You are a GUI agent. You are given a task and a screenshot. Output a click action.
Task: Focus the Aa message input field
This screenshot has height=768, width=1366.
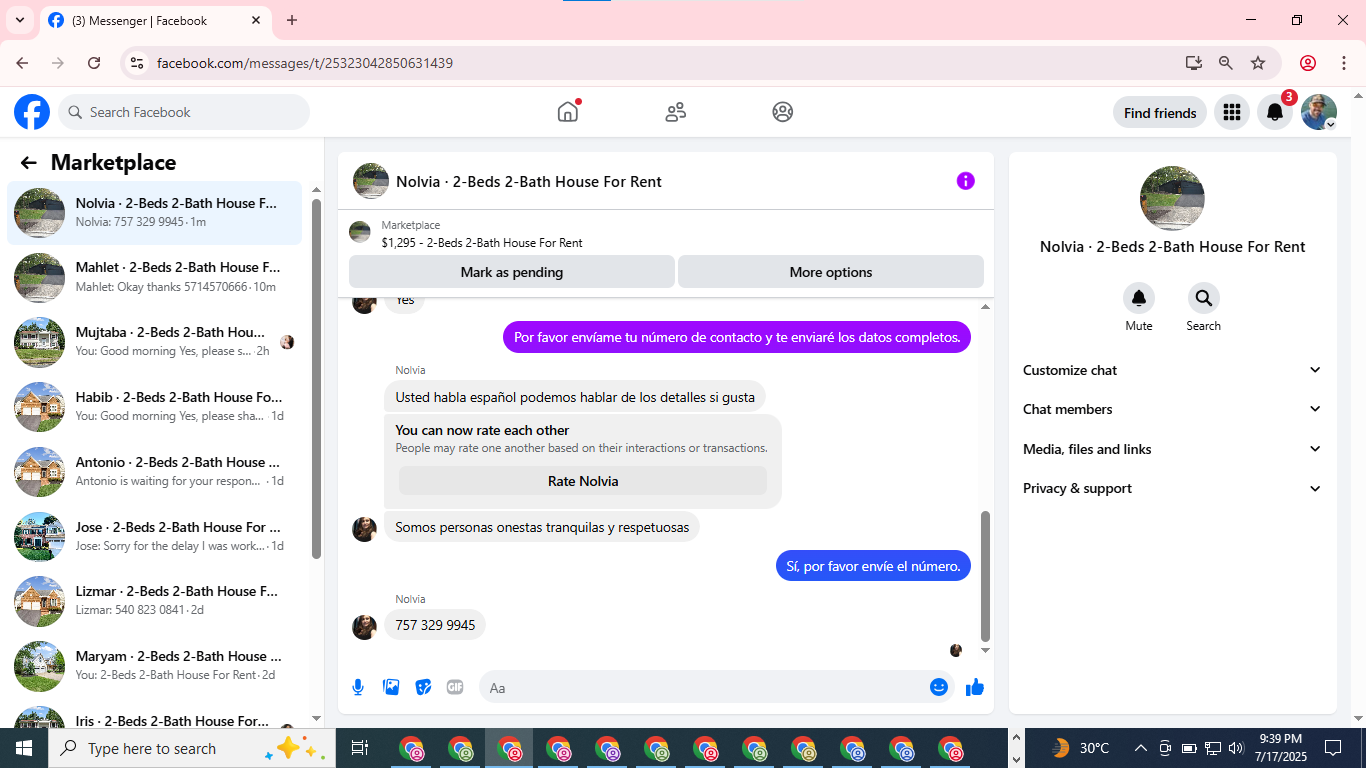point(704,687)
